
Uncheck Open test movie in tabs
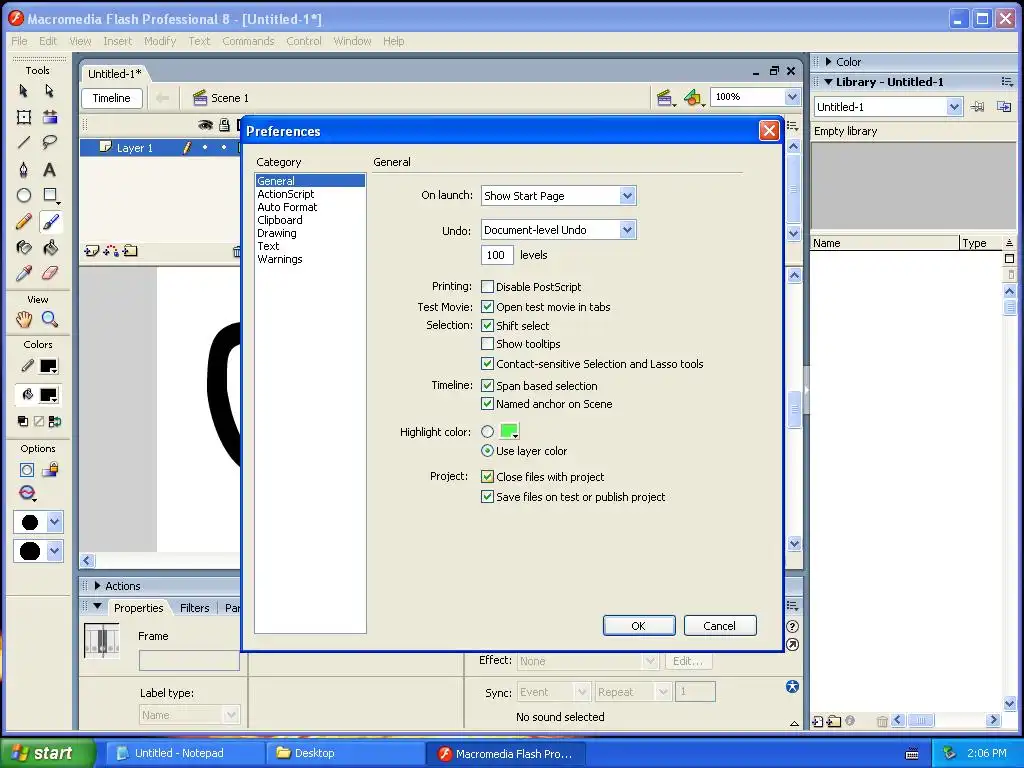click(x=487, y=306)
